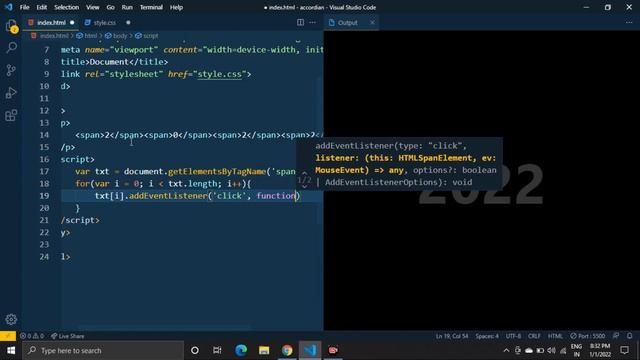Open Task View on taskbar
This screenshot has width=640, height=360.
[x=217, y=351]
